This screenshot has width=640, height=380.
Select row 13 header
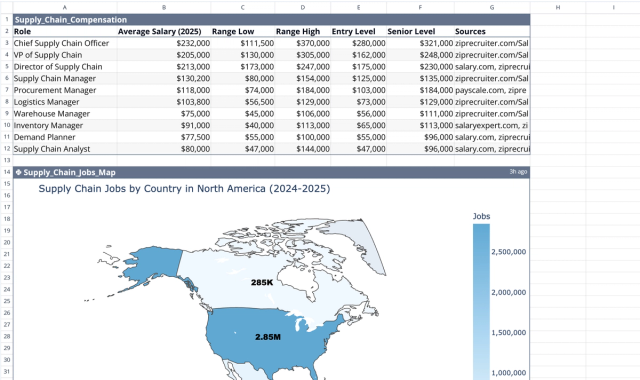point(7,160)
